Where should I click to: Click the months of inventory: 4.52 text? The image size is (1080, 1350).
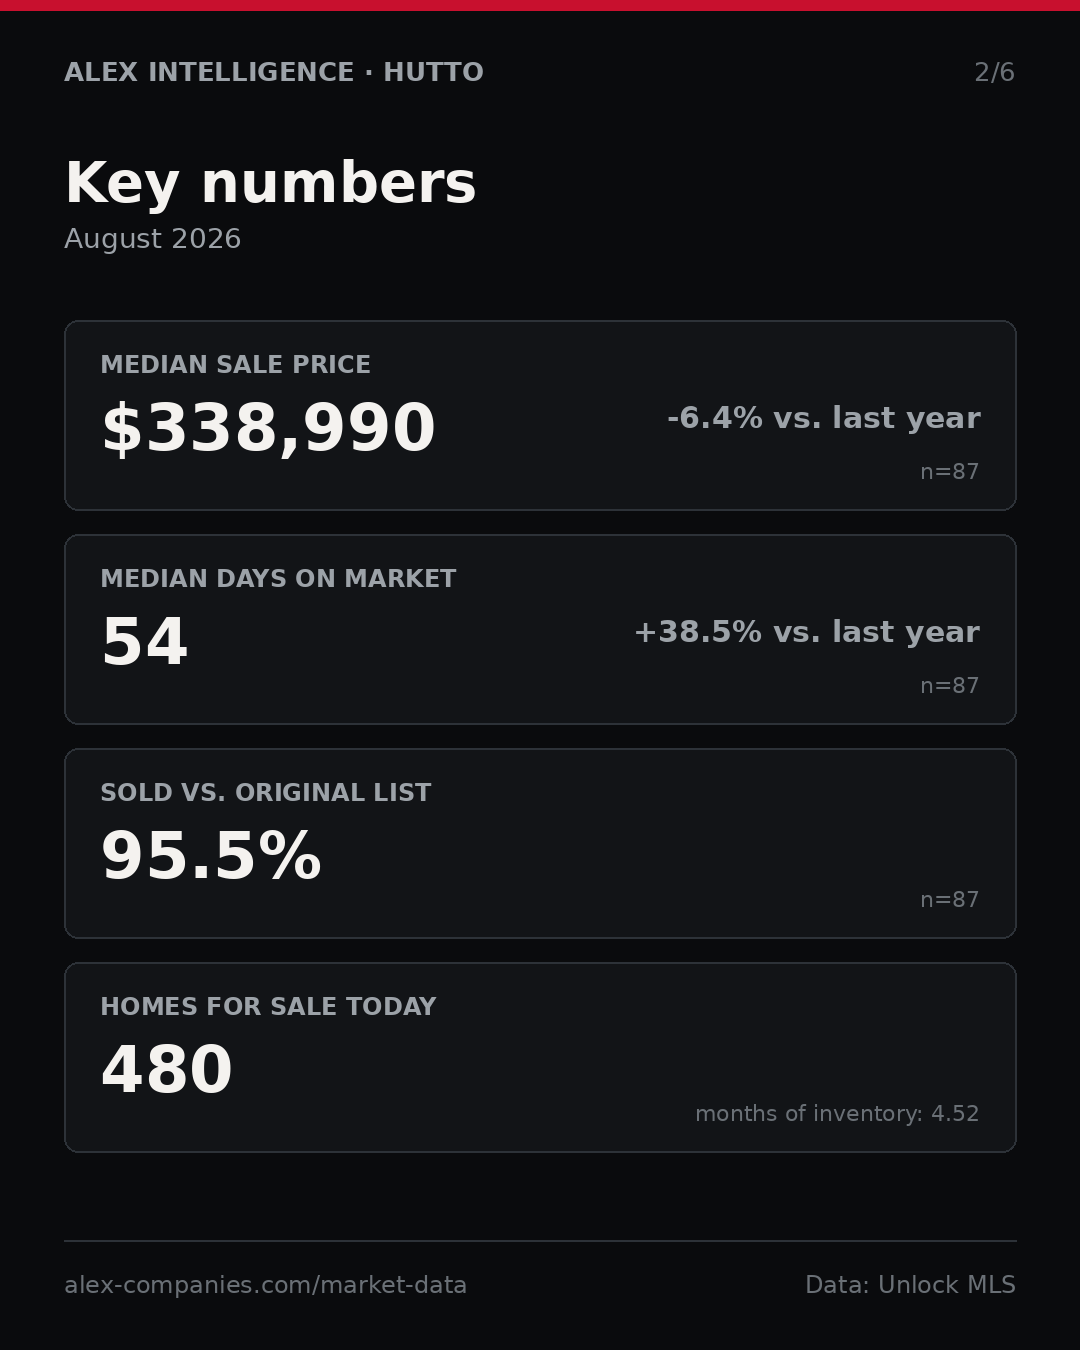pyautogui.click(x=837, y=1114)
